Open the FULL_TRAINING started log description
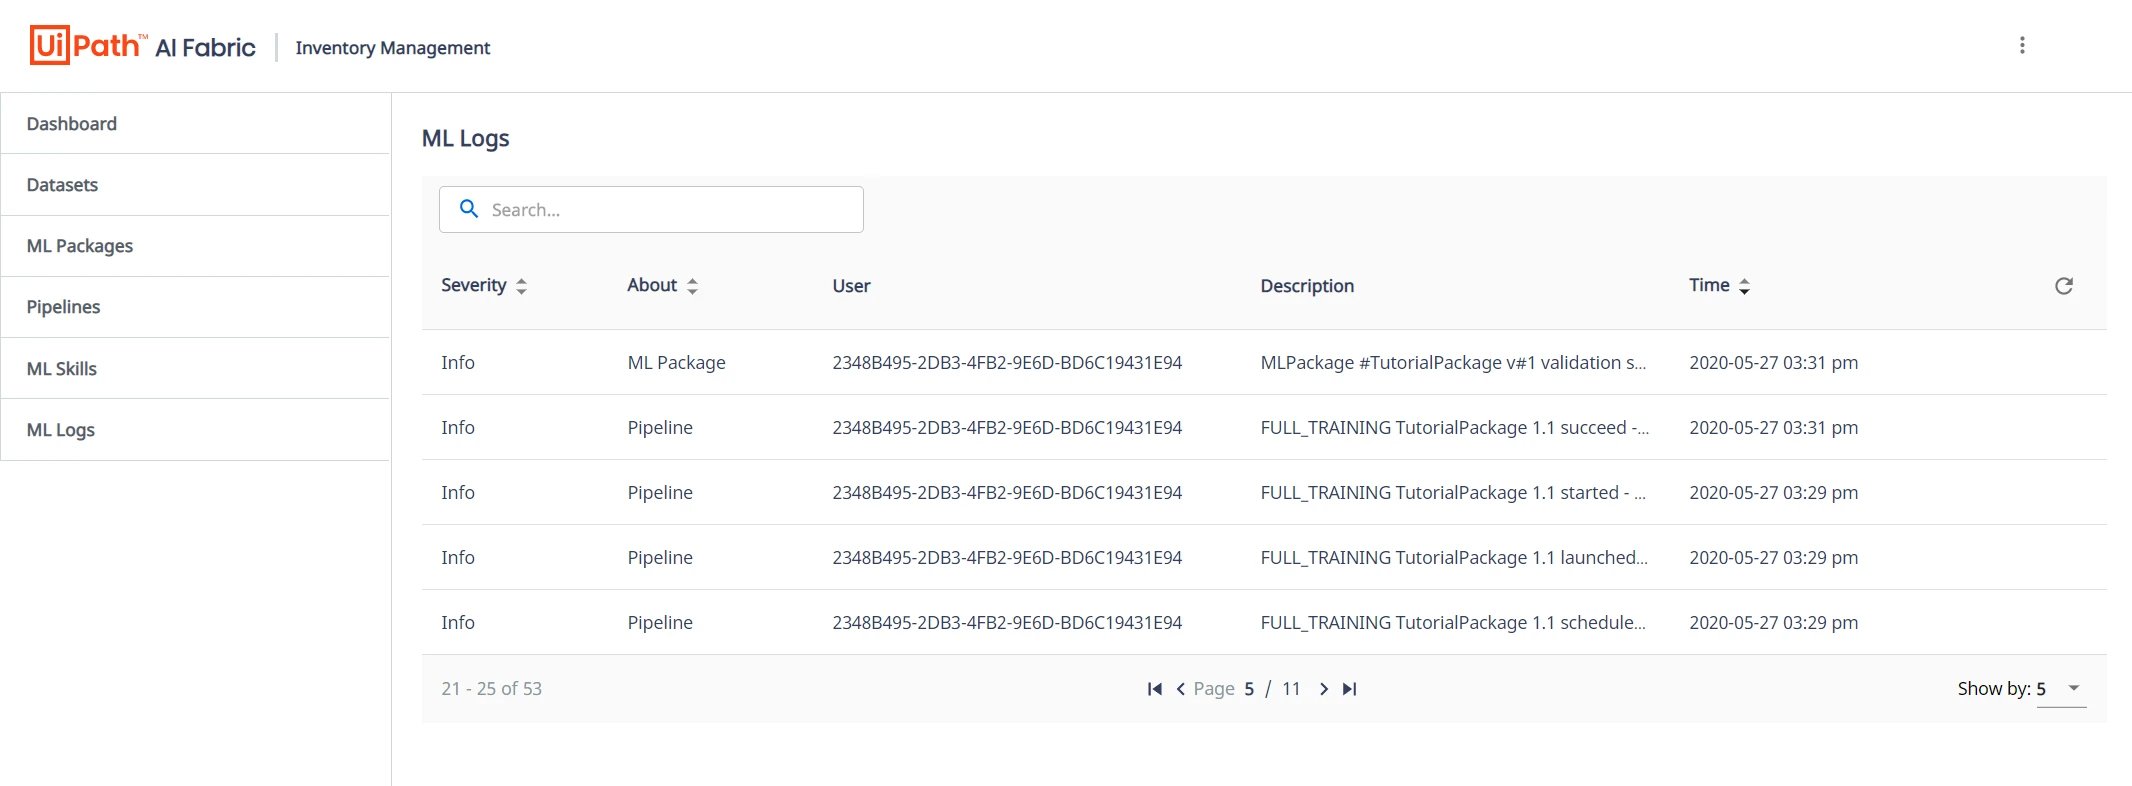Viewport: 2132px width, 786px height. tap(1453, 493)
